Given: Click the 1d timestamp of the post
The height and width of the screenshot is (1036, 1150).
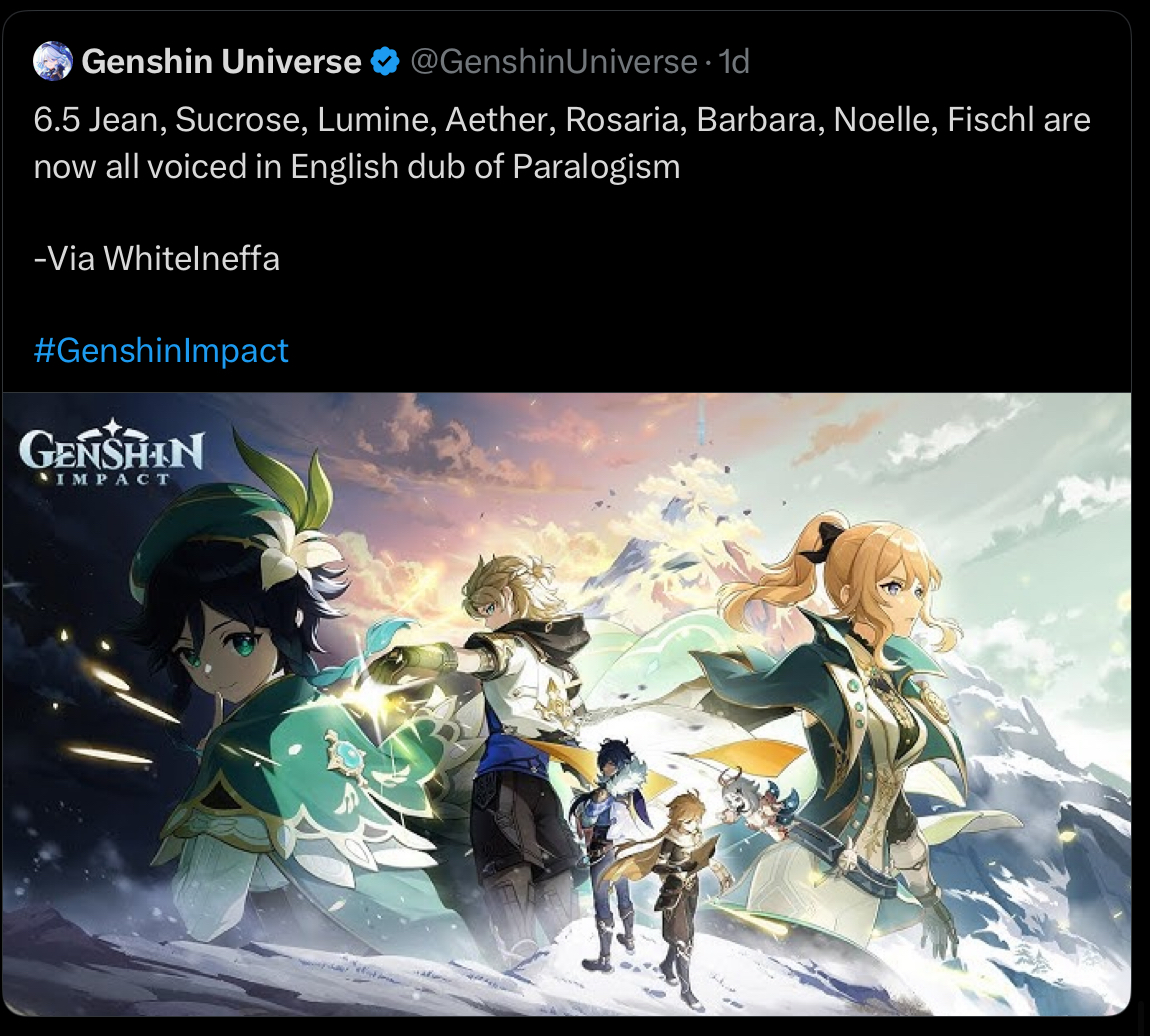Looking at the screenshot, I should click(x=734, y=62).
